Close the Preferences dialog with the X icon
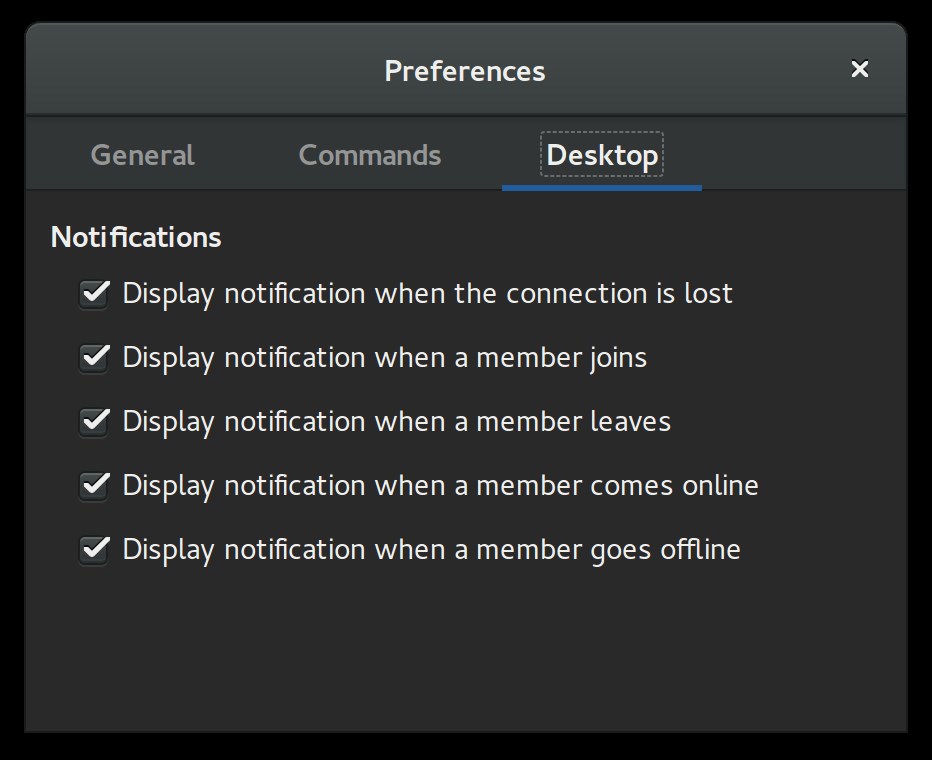 point(859,69)
